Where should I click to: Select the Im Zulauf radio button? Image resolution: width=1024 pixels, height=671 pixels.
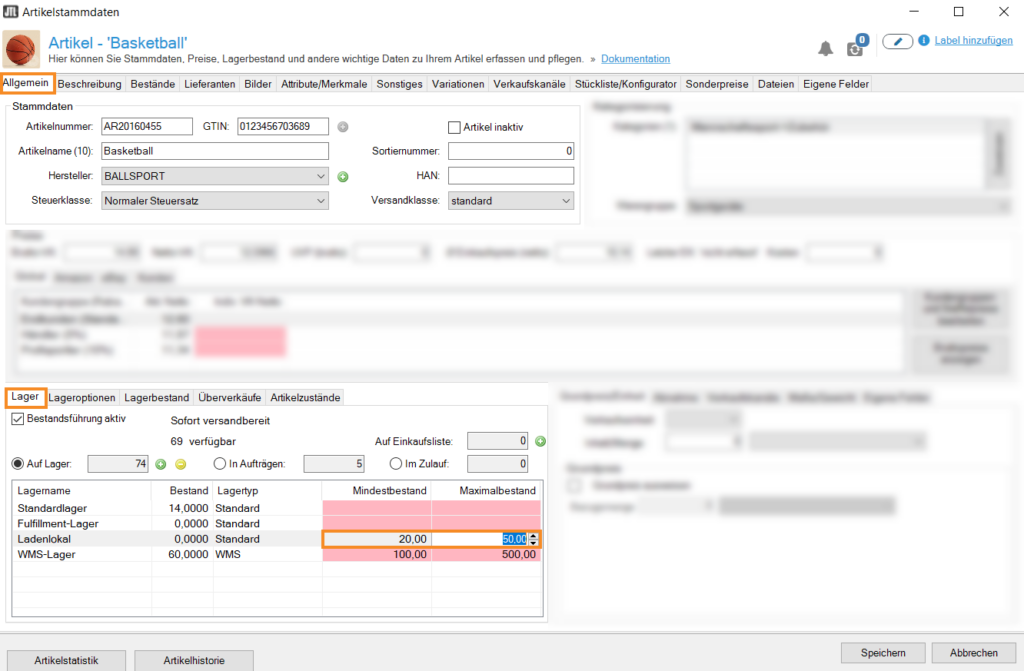397,464
